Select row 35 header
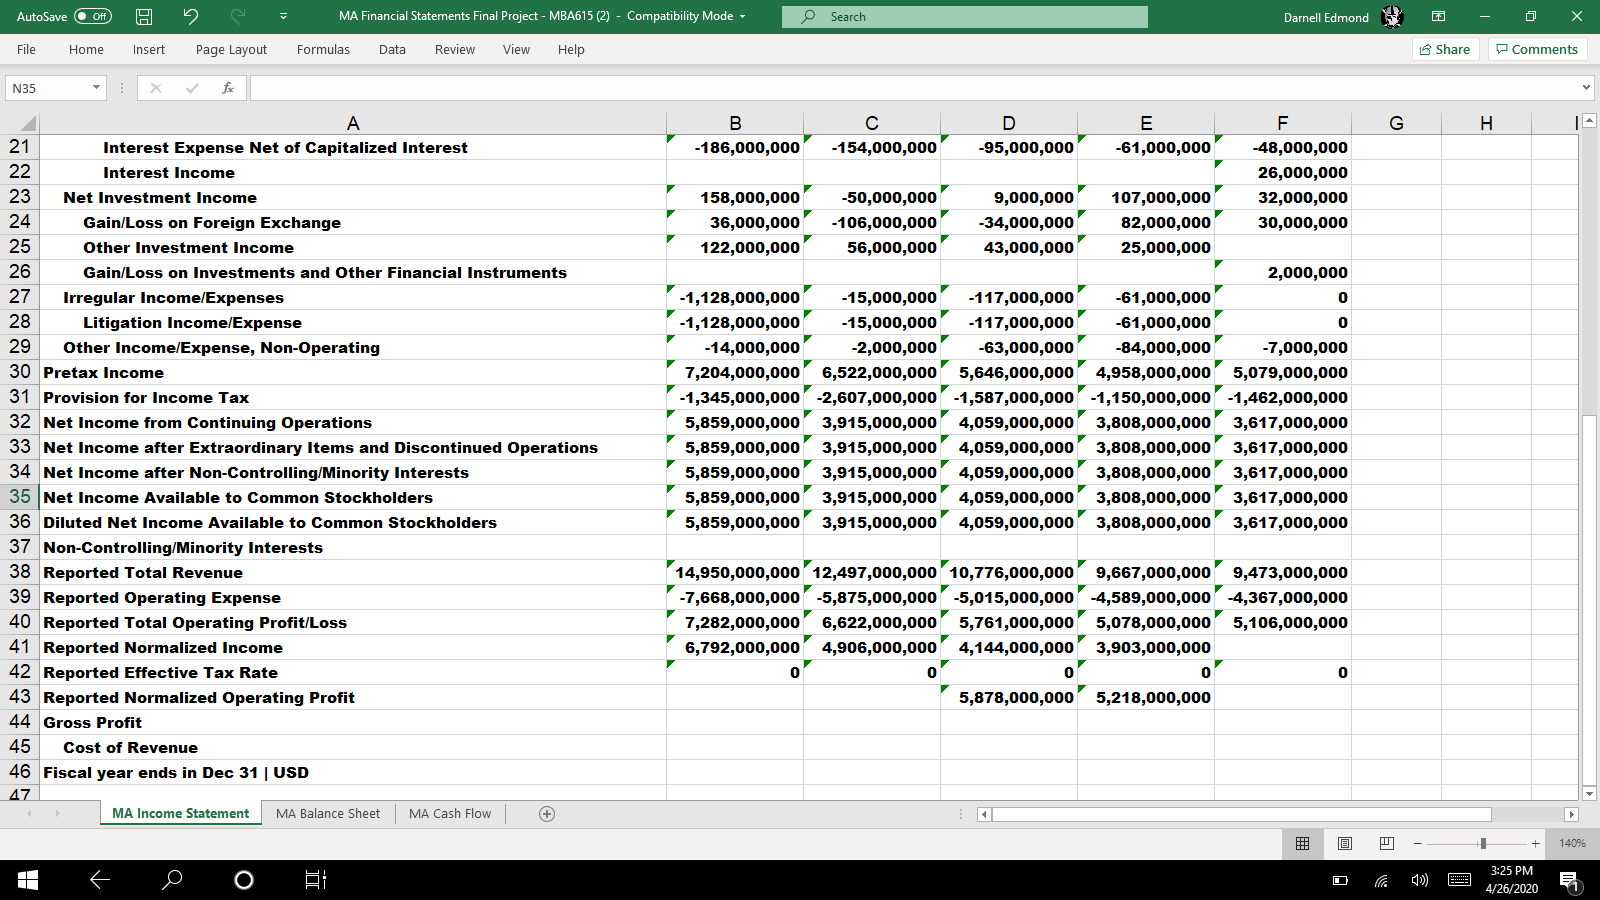1600x900 pixels. point(20,497)
